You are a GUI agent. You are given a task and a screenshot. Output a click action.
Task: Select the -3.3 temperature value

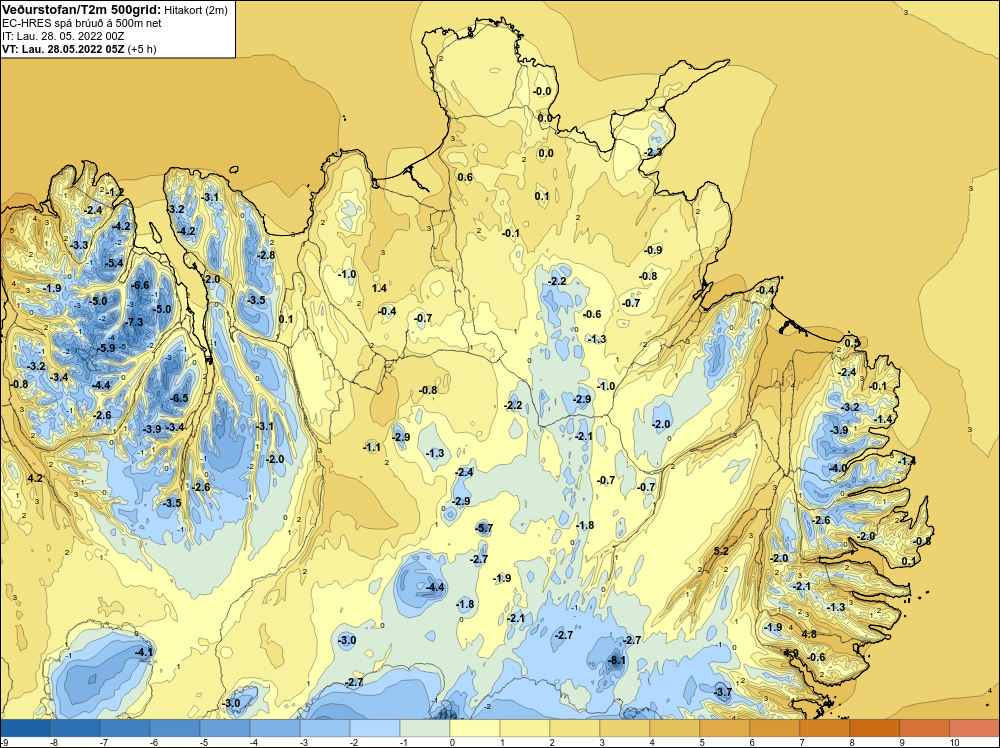tap(79, 246)
